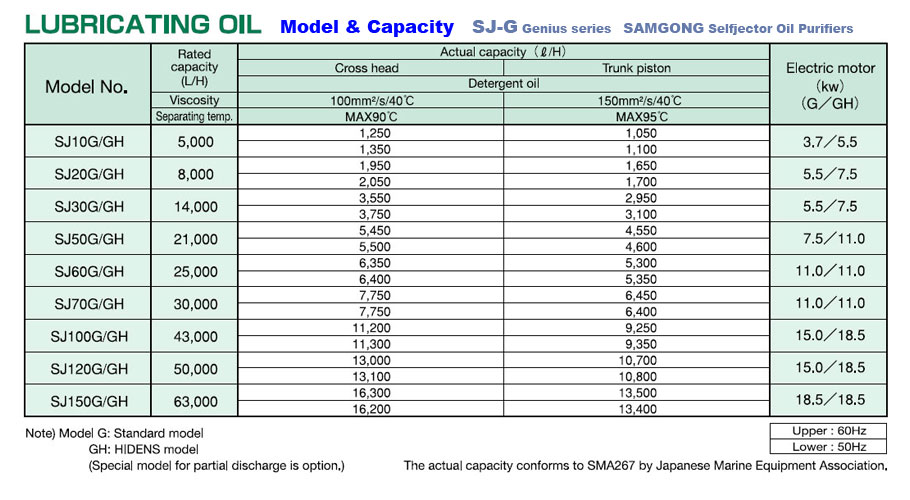Select cross head value 11,200

point(371,328)
